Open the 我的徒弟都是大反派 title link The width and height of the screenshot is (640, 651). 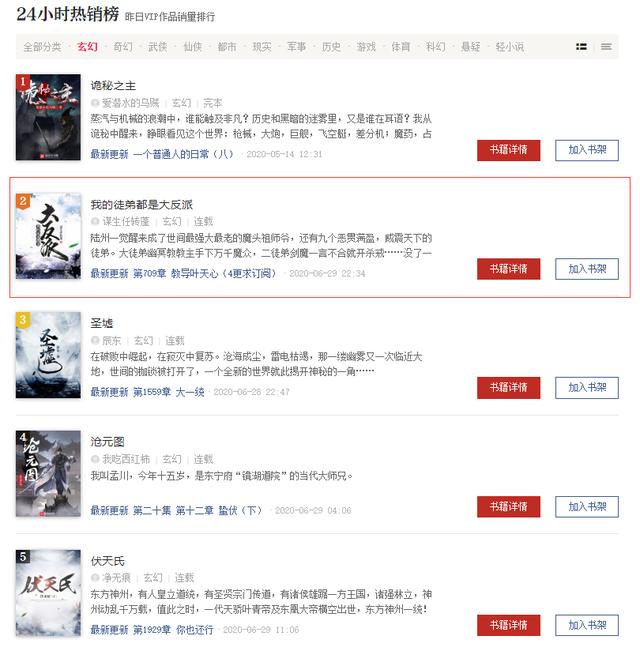pyautogui.click(x=142, y=204)
